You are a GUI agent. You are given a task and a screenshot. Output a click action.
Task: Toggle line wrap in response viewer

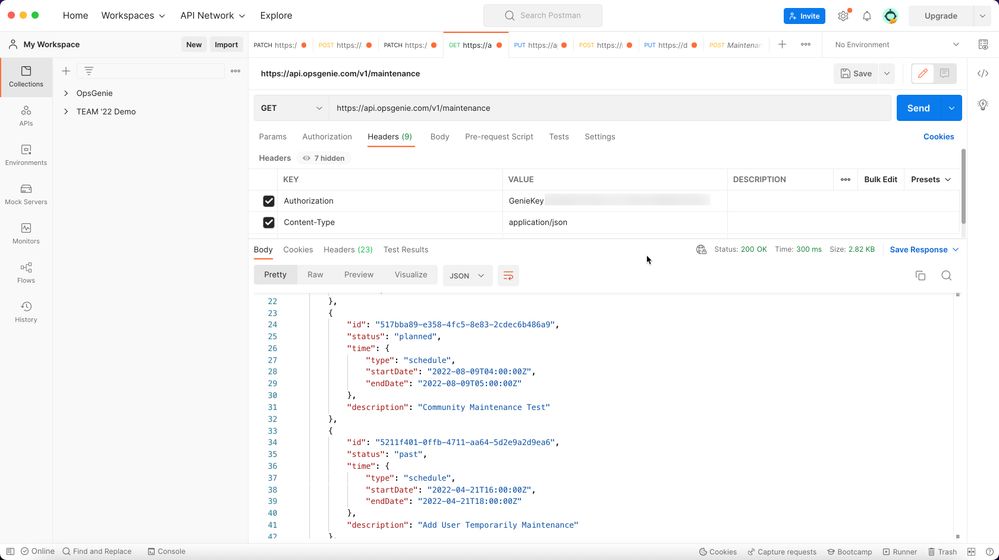click(508, 275)
